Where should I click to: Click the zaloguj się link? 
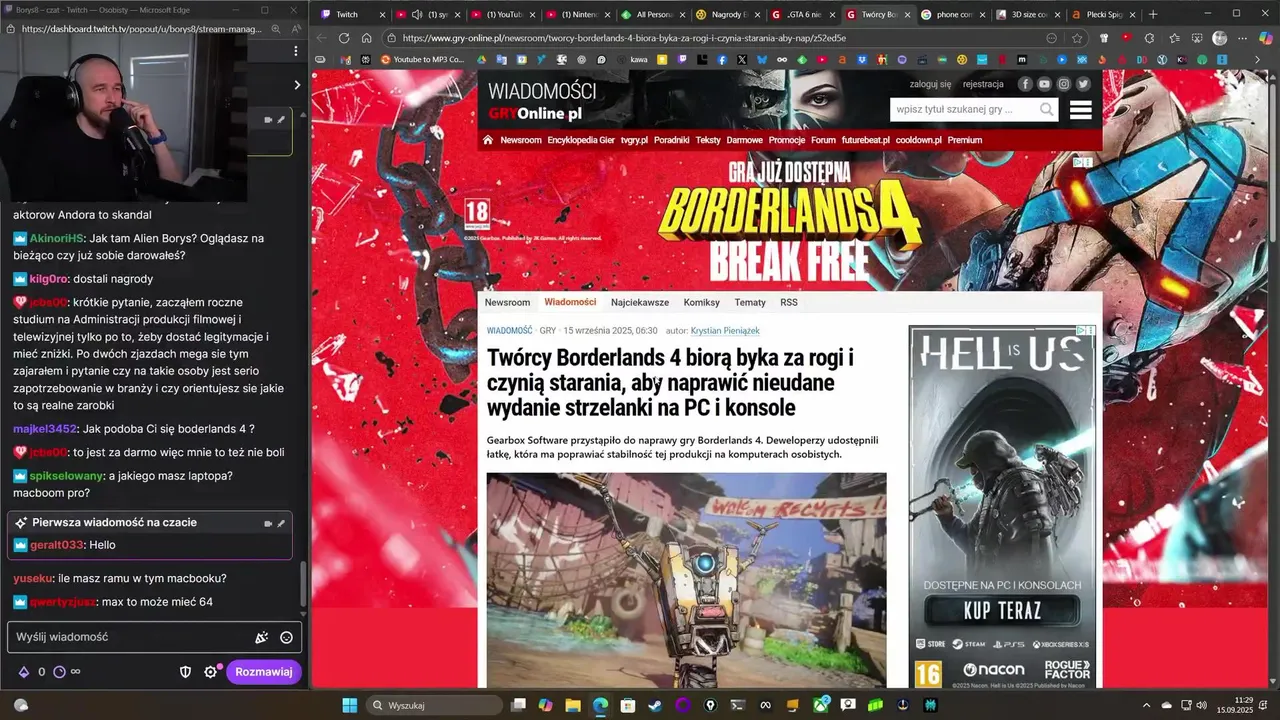tap(930, 85)
